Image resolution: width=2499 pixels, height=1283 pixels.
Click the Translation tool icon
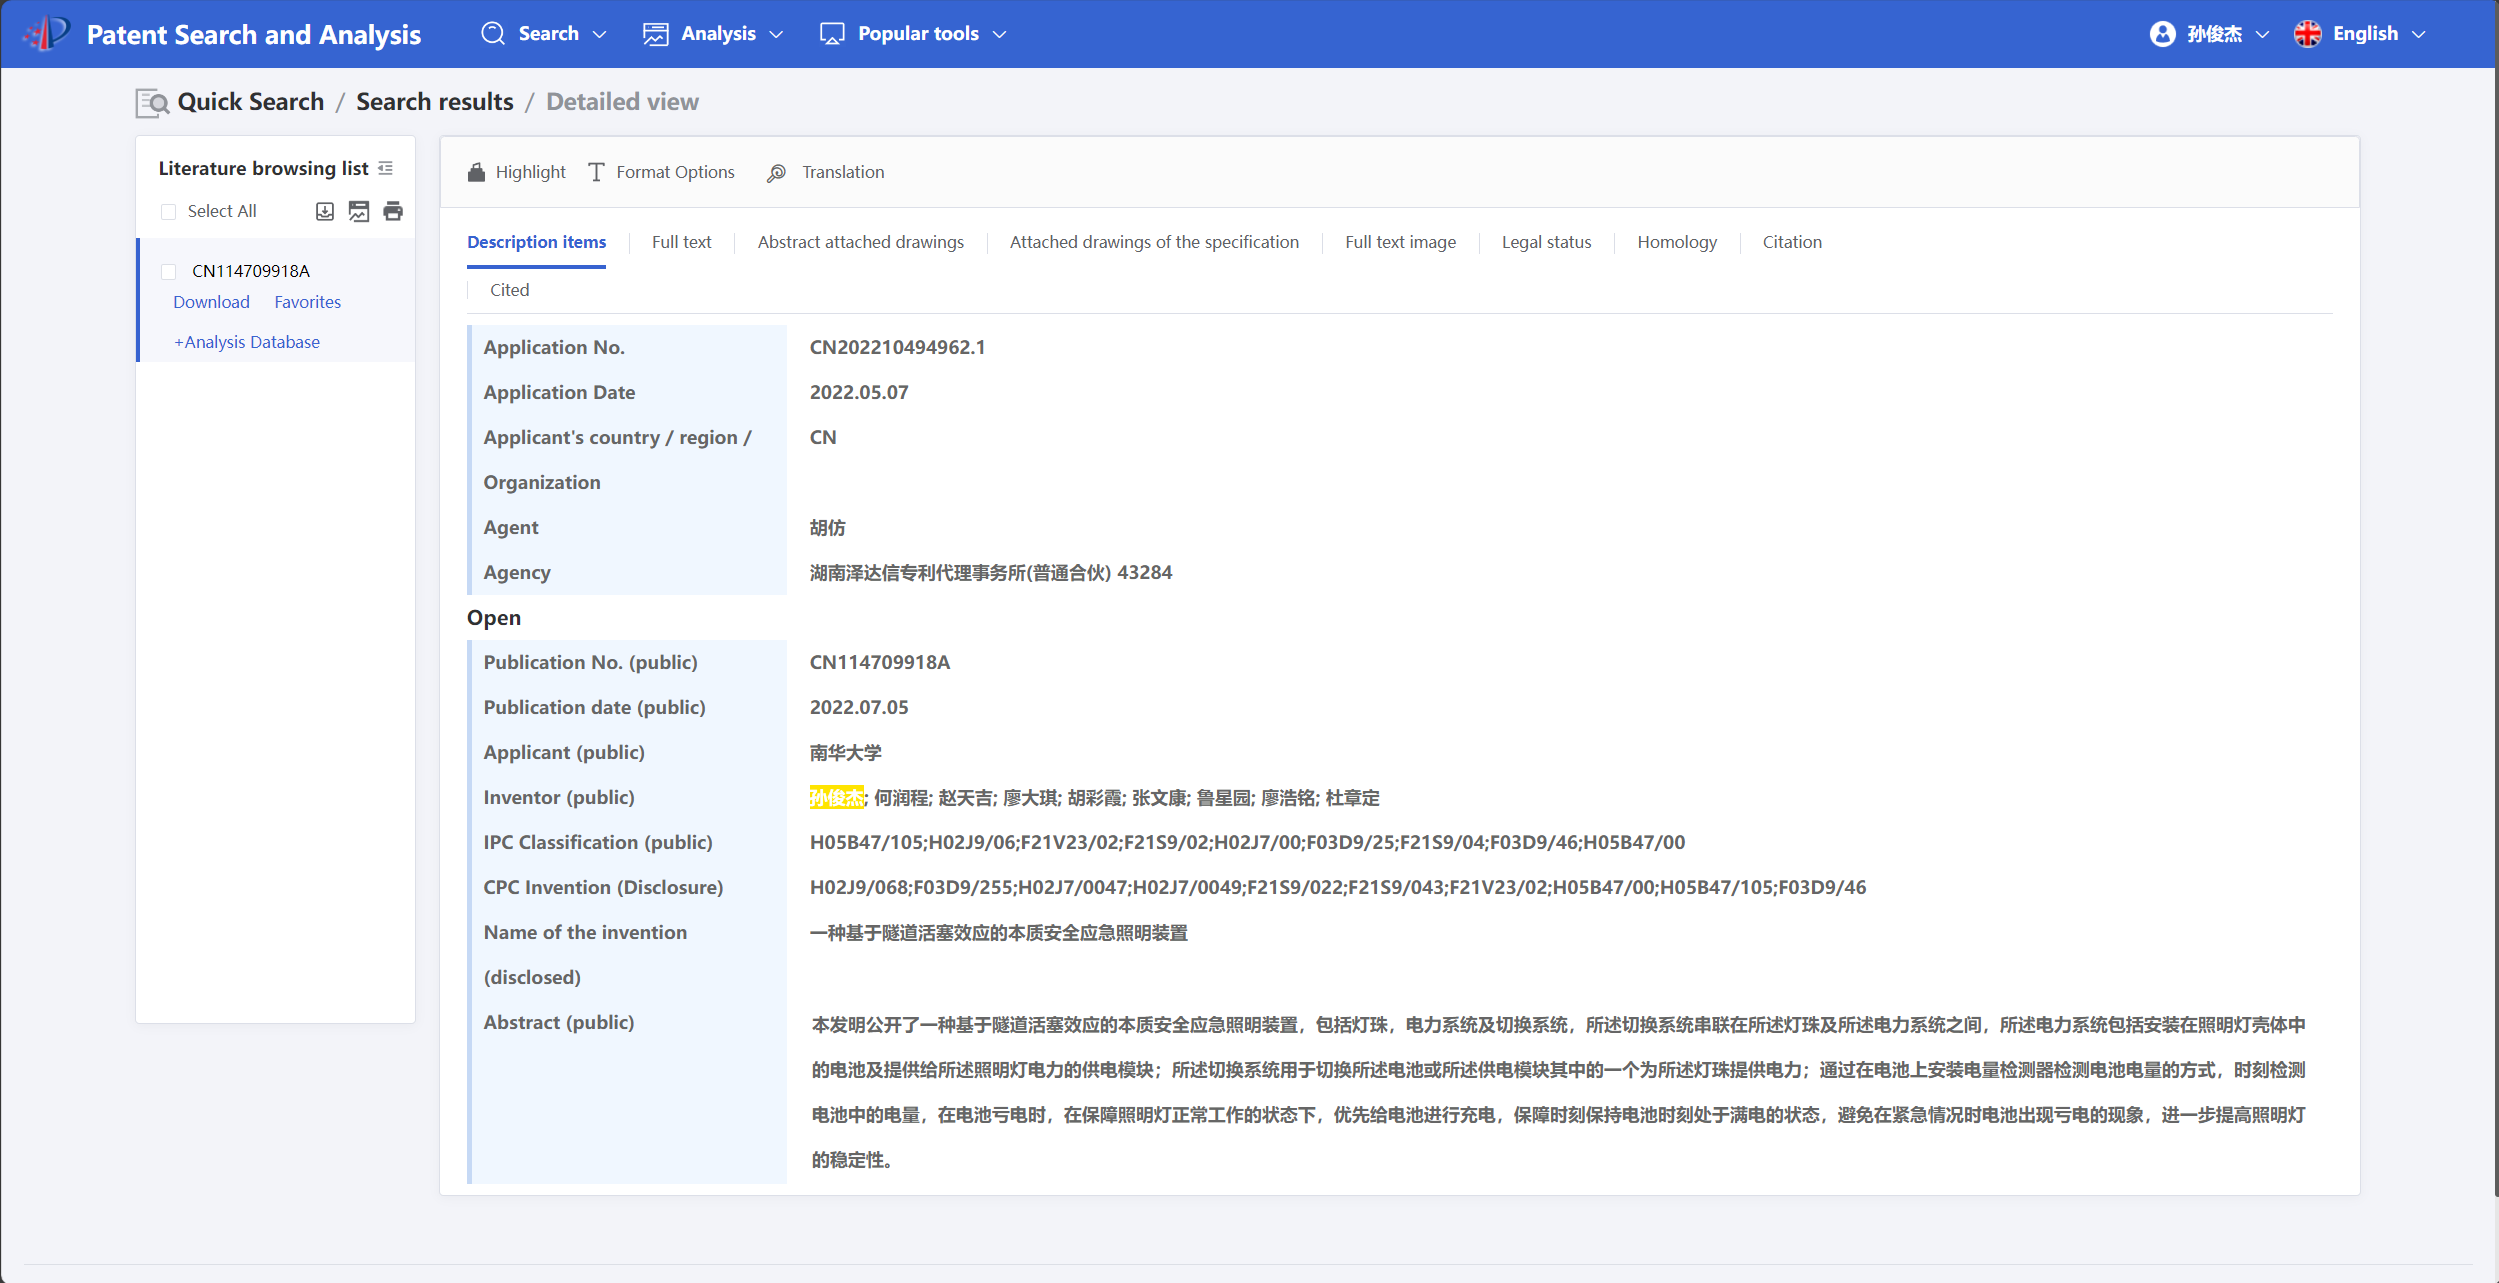(x=777, y=173)
